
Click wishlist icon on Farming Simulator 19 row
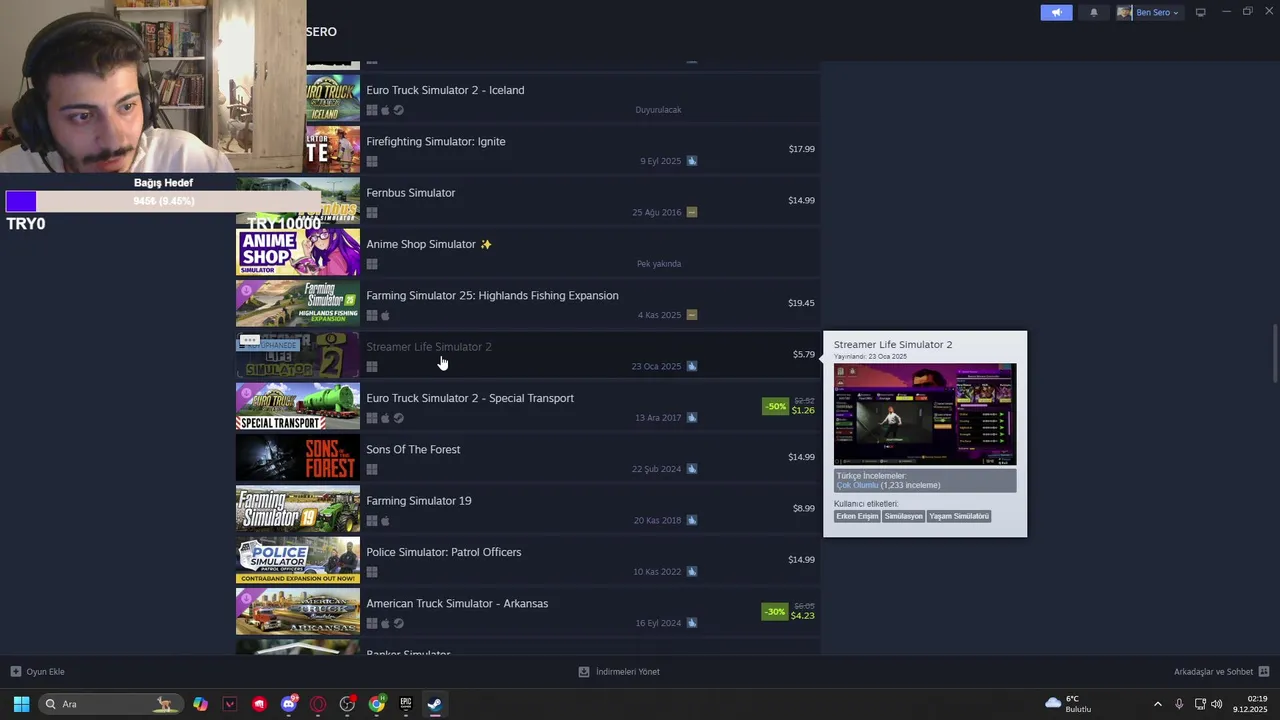(692, 520)
